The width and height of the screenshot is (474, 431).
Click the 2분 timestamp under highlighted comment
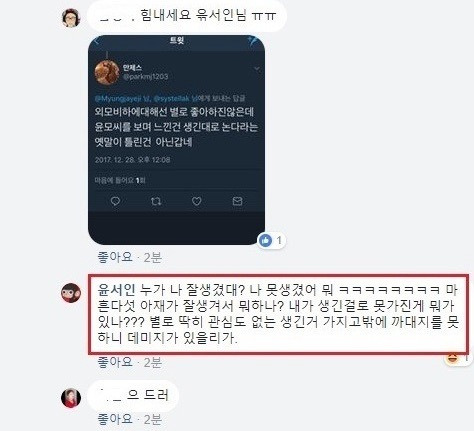pyautogui.click(x=153, y=362)
